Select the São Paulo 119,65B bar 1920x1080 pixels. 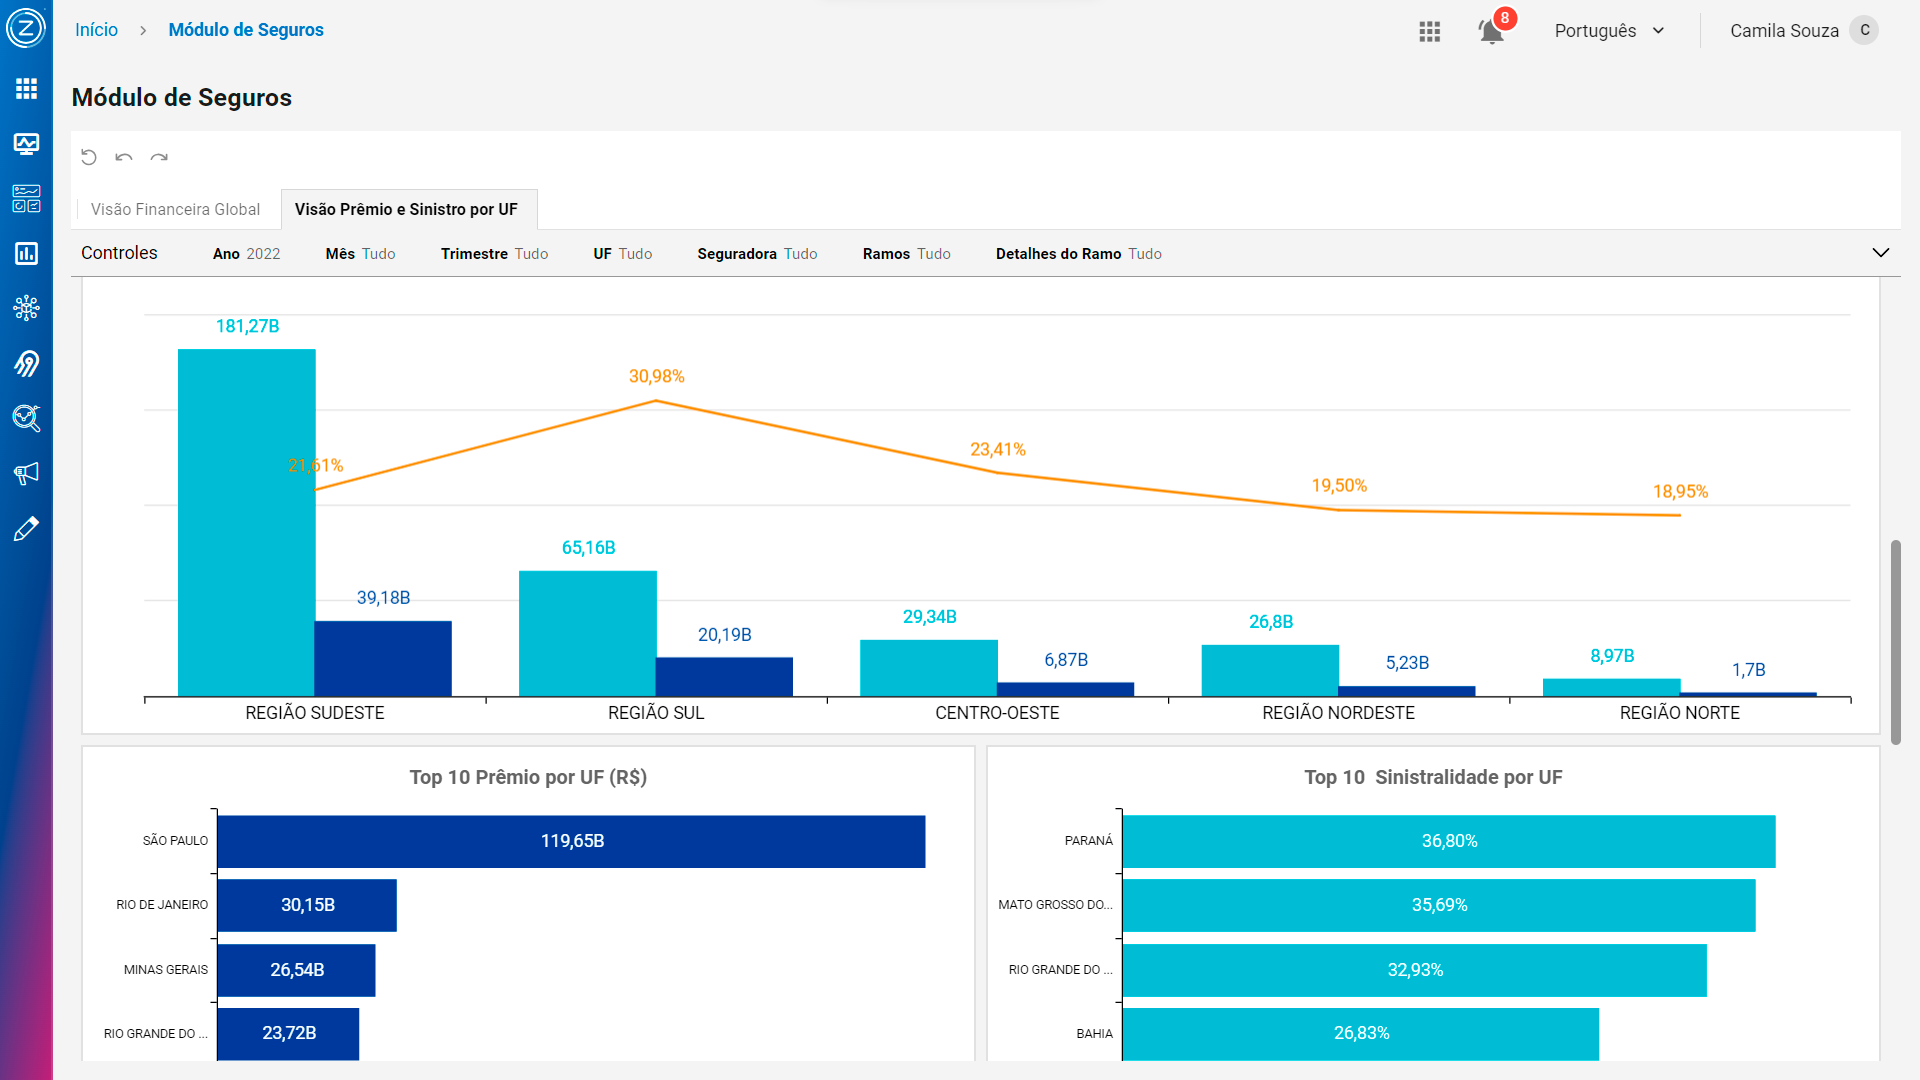tap(571, 841)
